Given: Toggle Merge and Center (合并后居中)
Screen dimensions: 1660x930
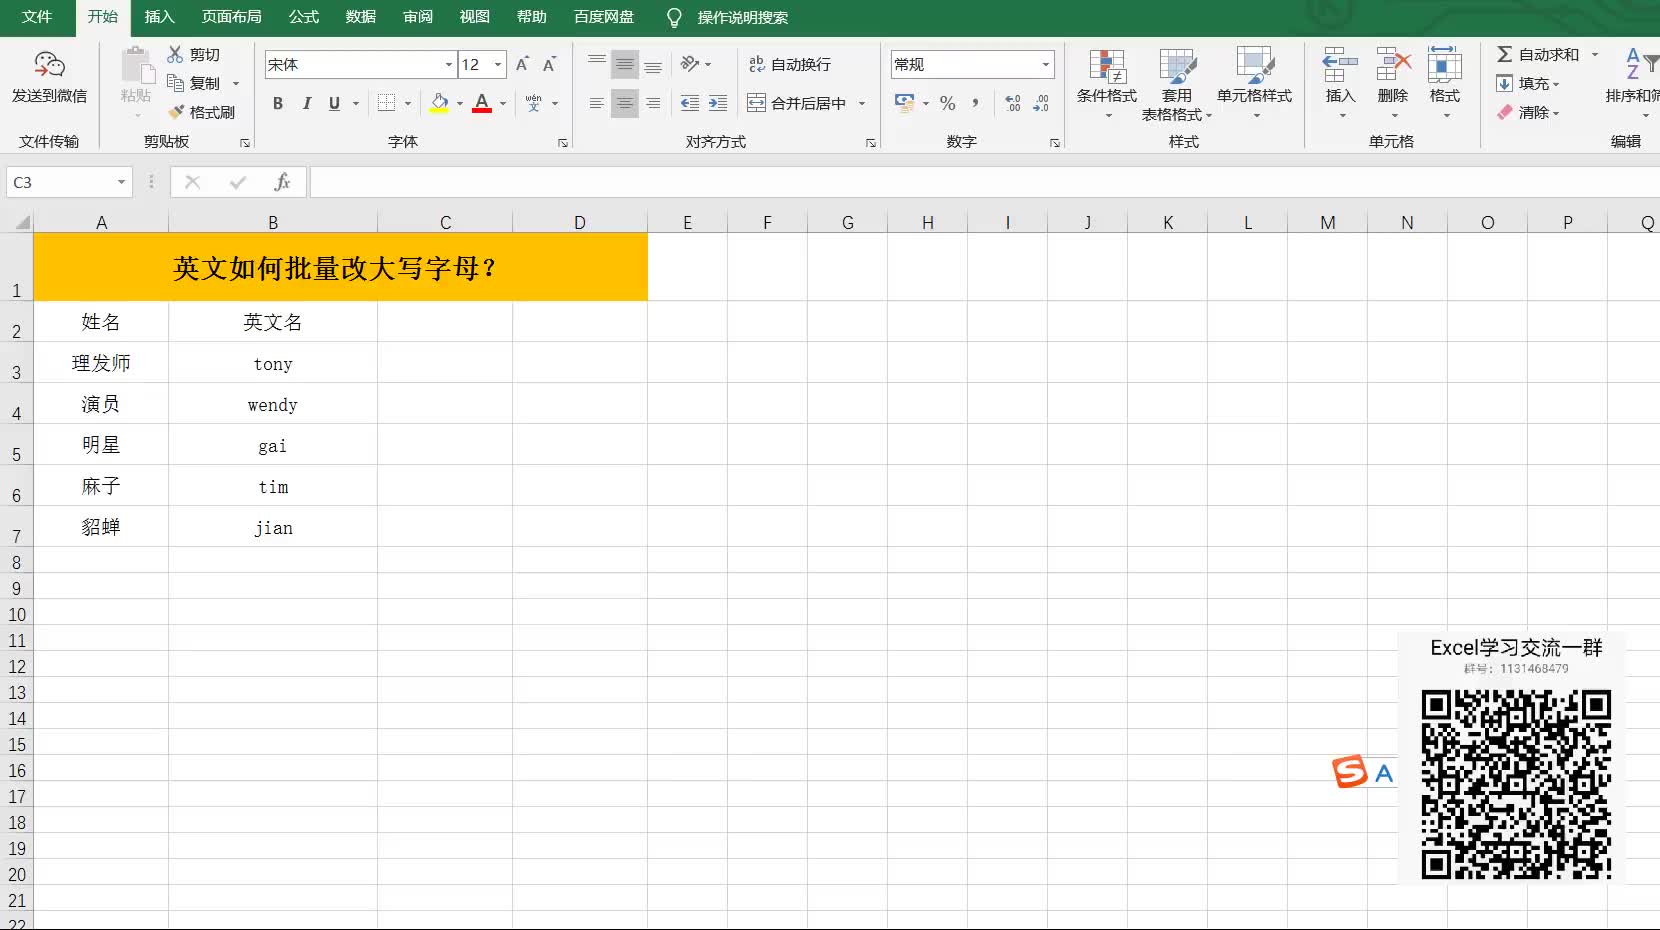Looking at the screenshot, I should pos(797,103).
